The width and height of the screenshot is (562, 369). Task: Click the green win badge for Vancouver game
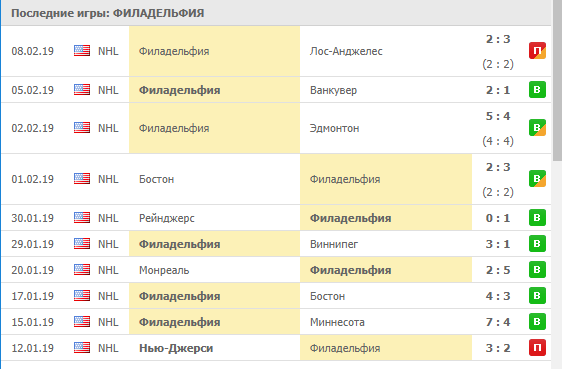tap(537, 90)
